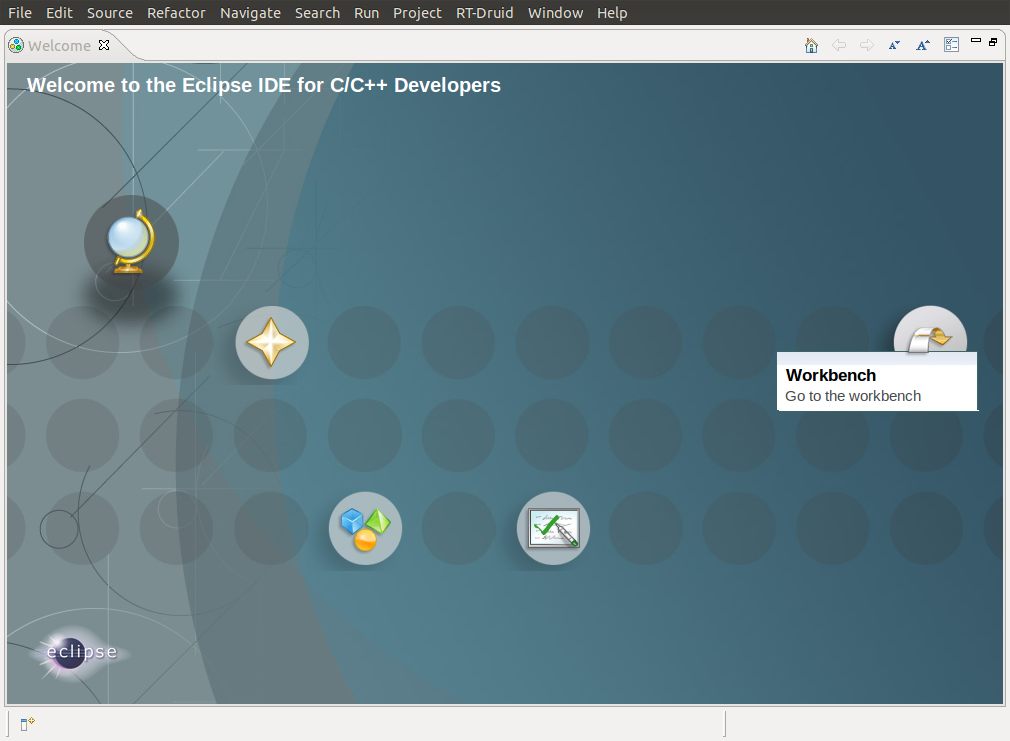Screen dimensions: 1010x741
Task: Open the RT-Druid menu
Action: click(x=484, y=13)
